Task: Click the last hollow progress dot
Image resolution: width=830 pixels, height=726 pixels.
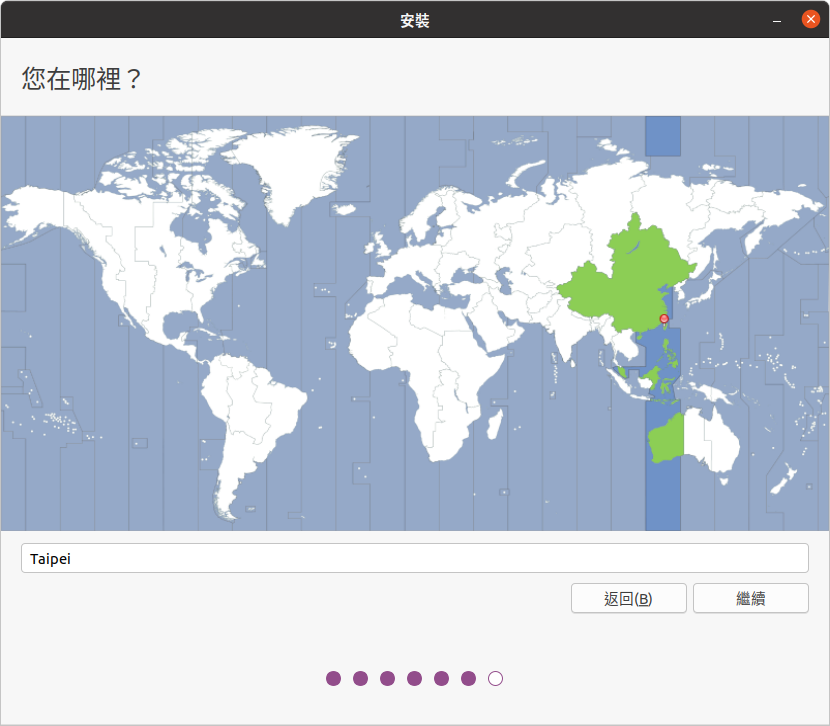Action: [x=495, y=678]
